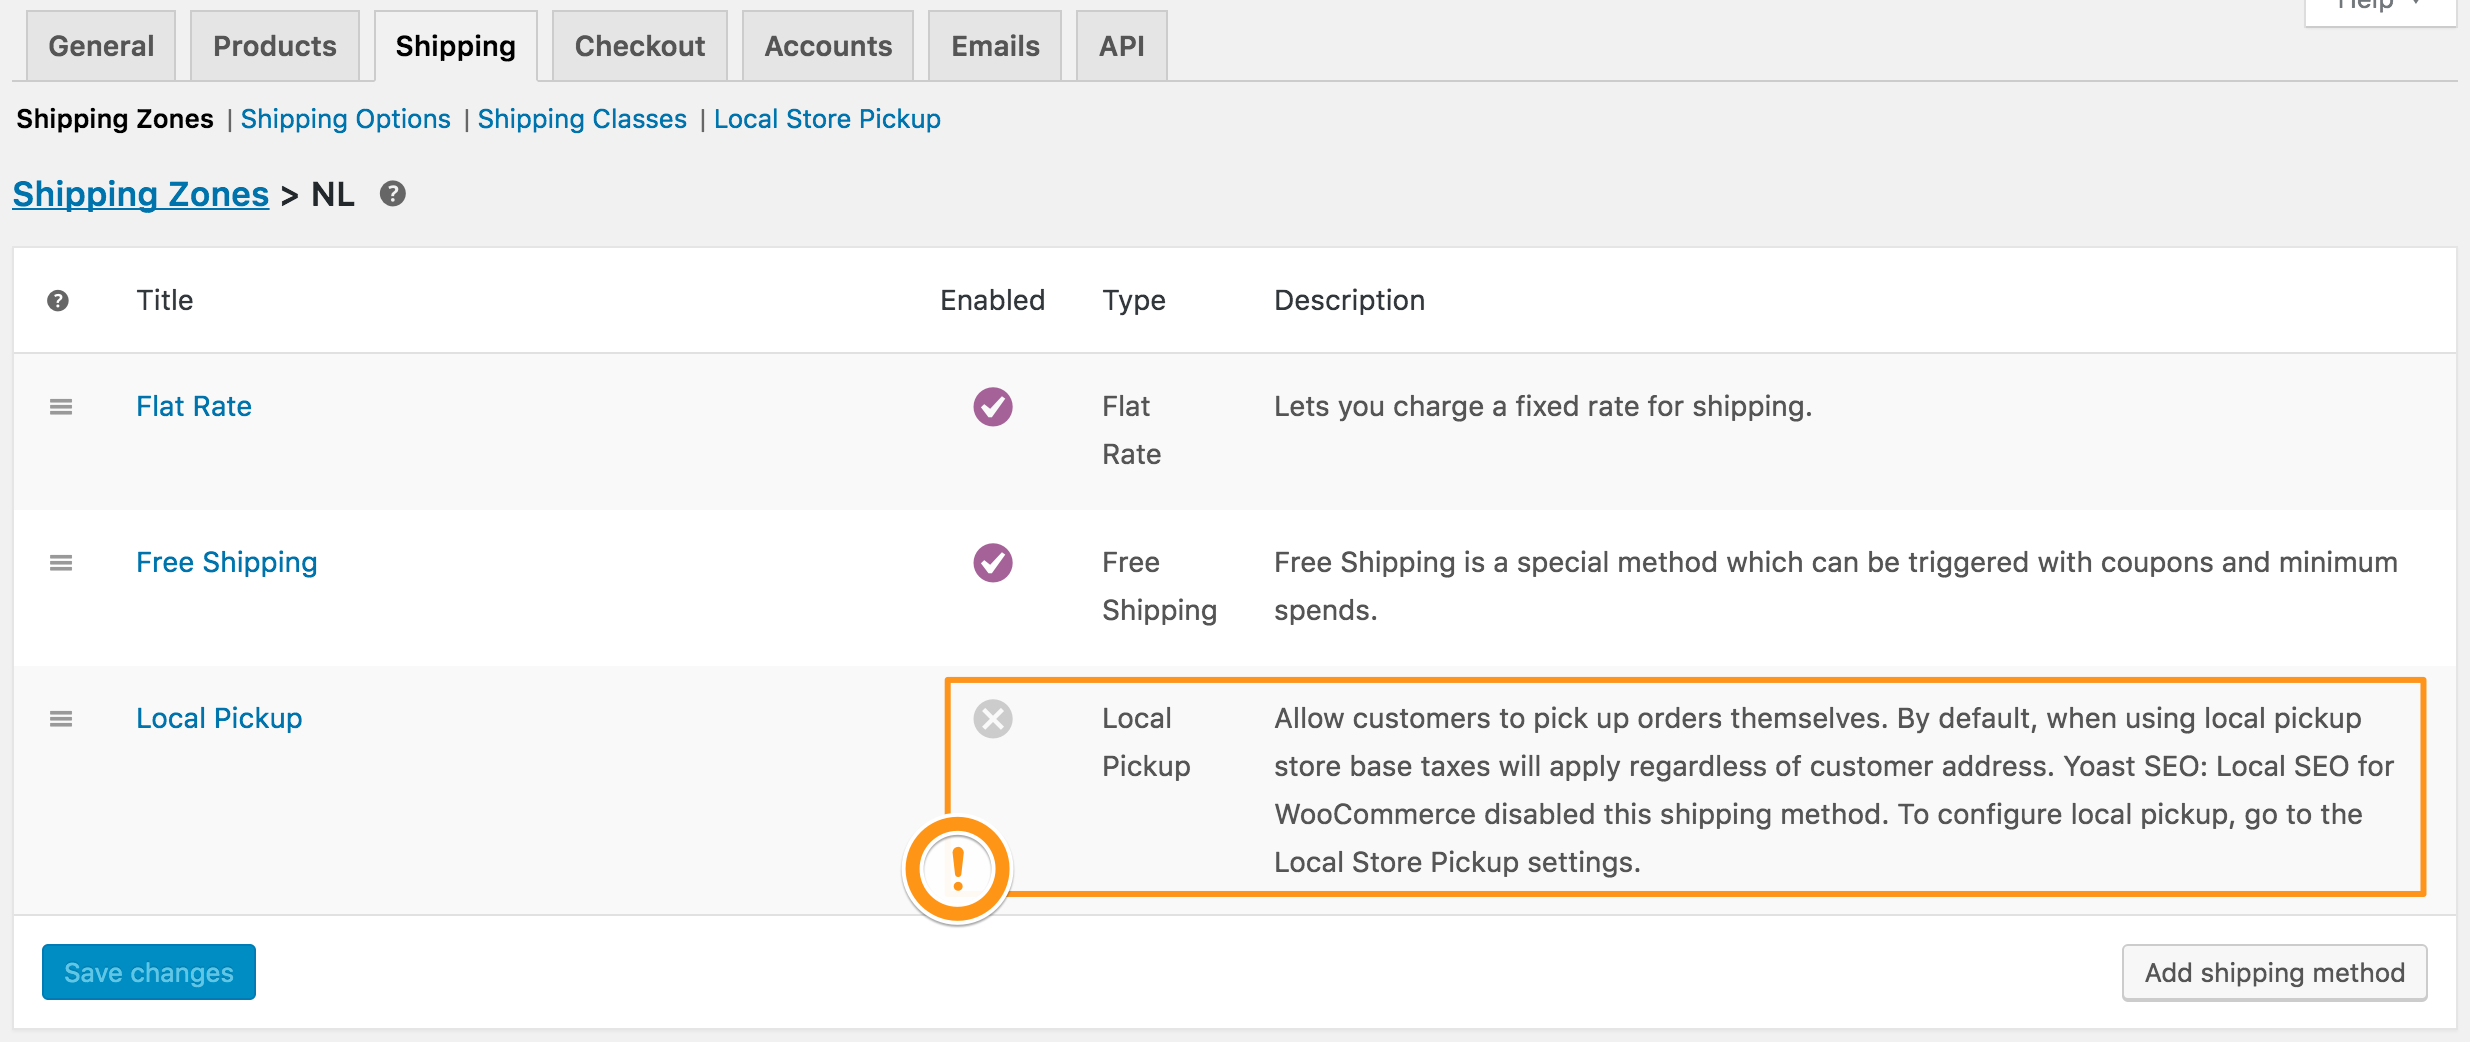Viewport: 2470px width, 1042px height.
Task: Click the Save changes button
Action: click(149, 972)
